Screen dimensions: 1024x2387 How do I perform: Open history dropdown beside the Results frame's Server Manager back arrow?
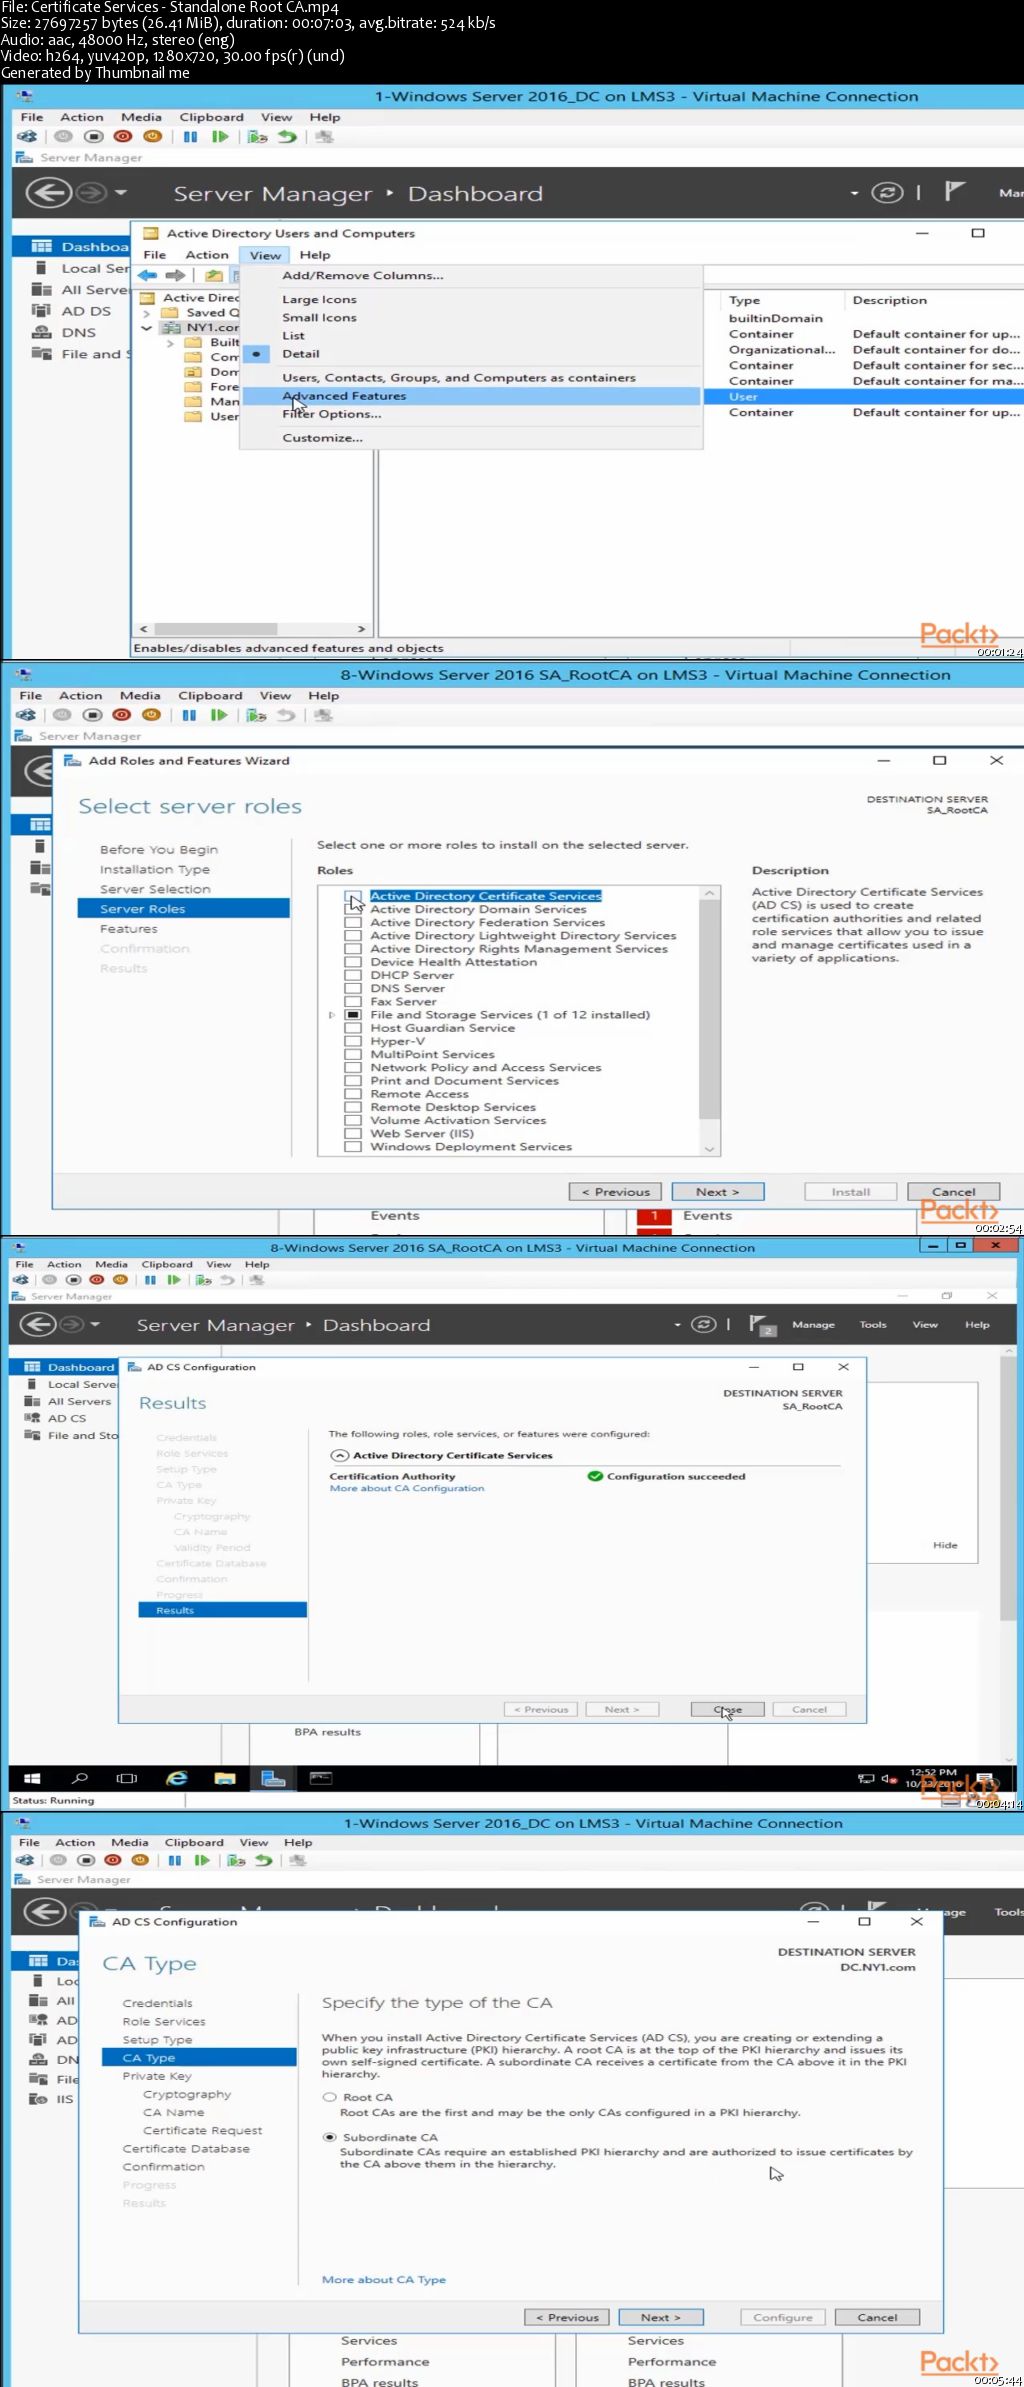pyautogui.click(x=95, y=1325)
